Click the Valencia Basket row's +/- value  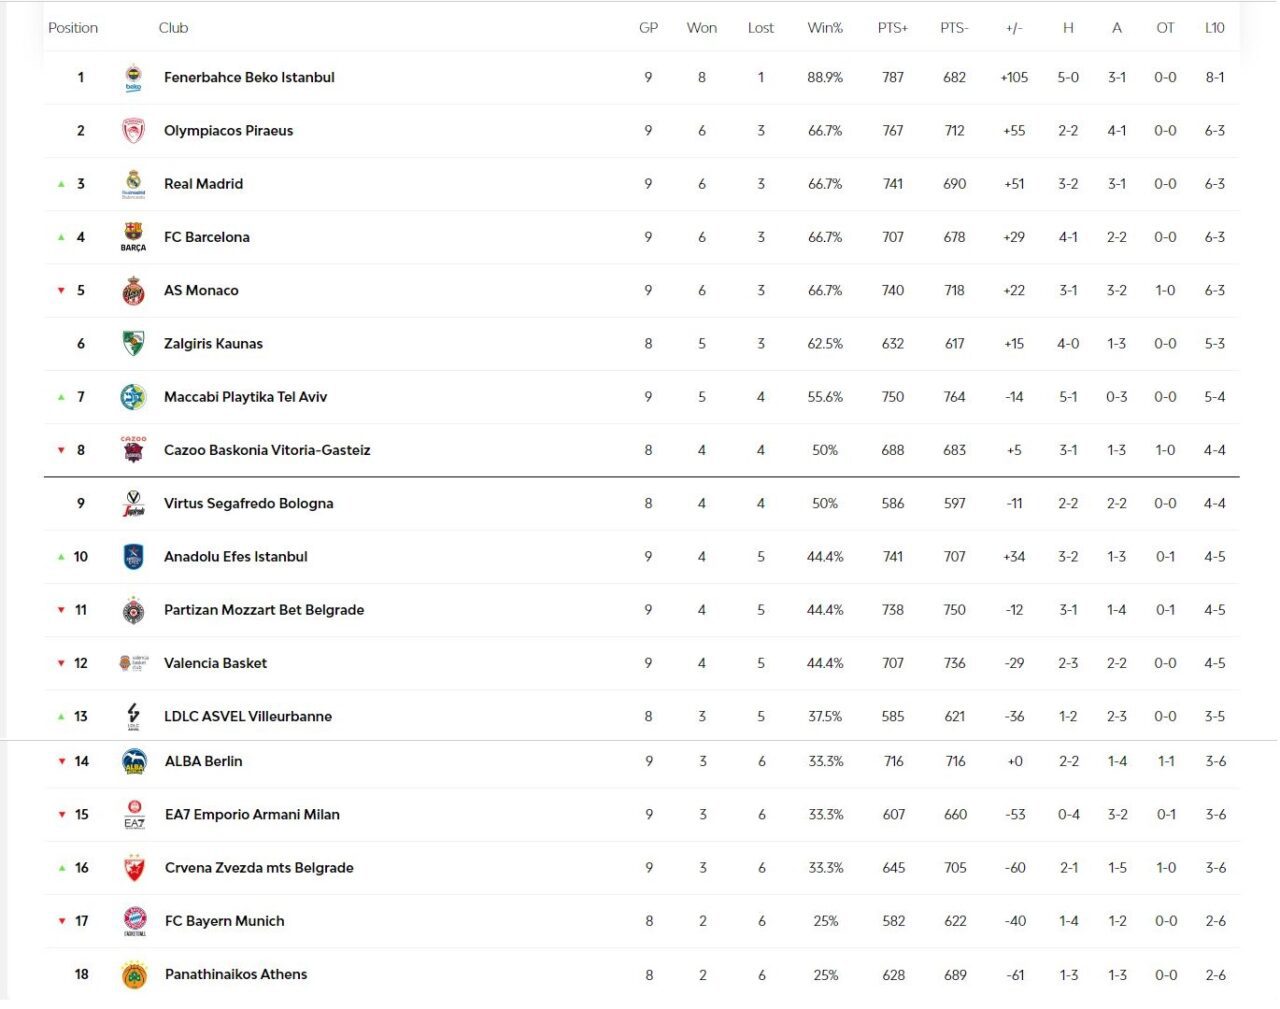tap(1014, 663)
